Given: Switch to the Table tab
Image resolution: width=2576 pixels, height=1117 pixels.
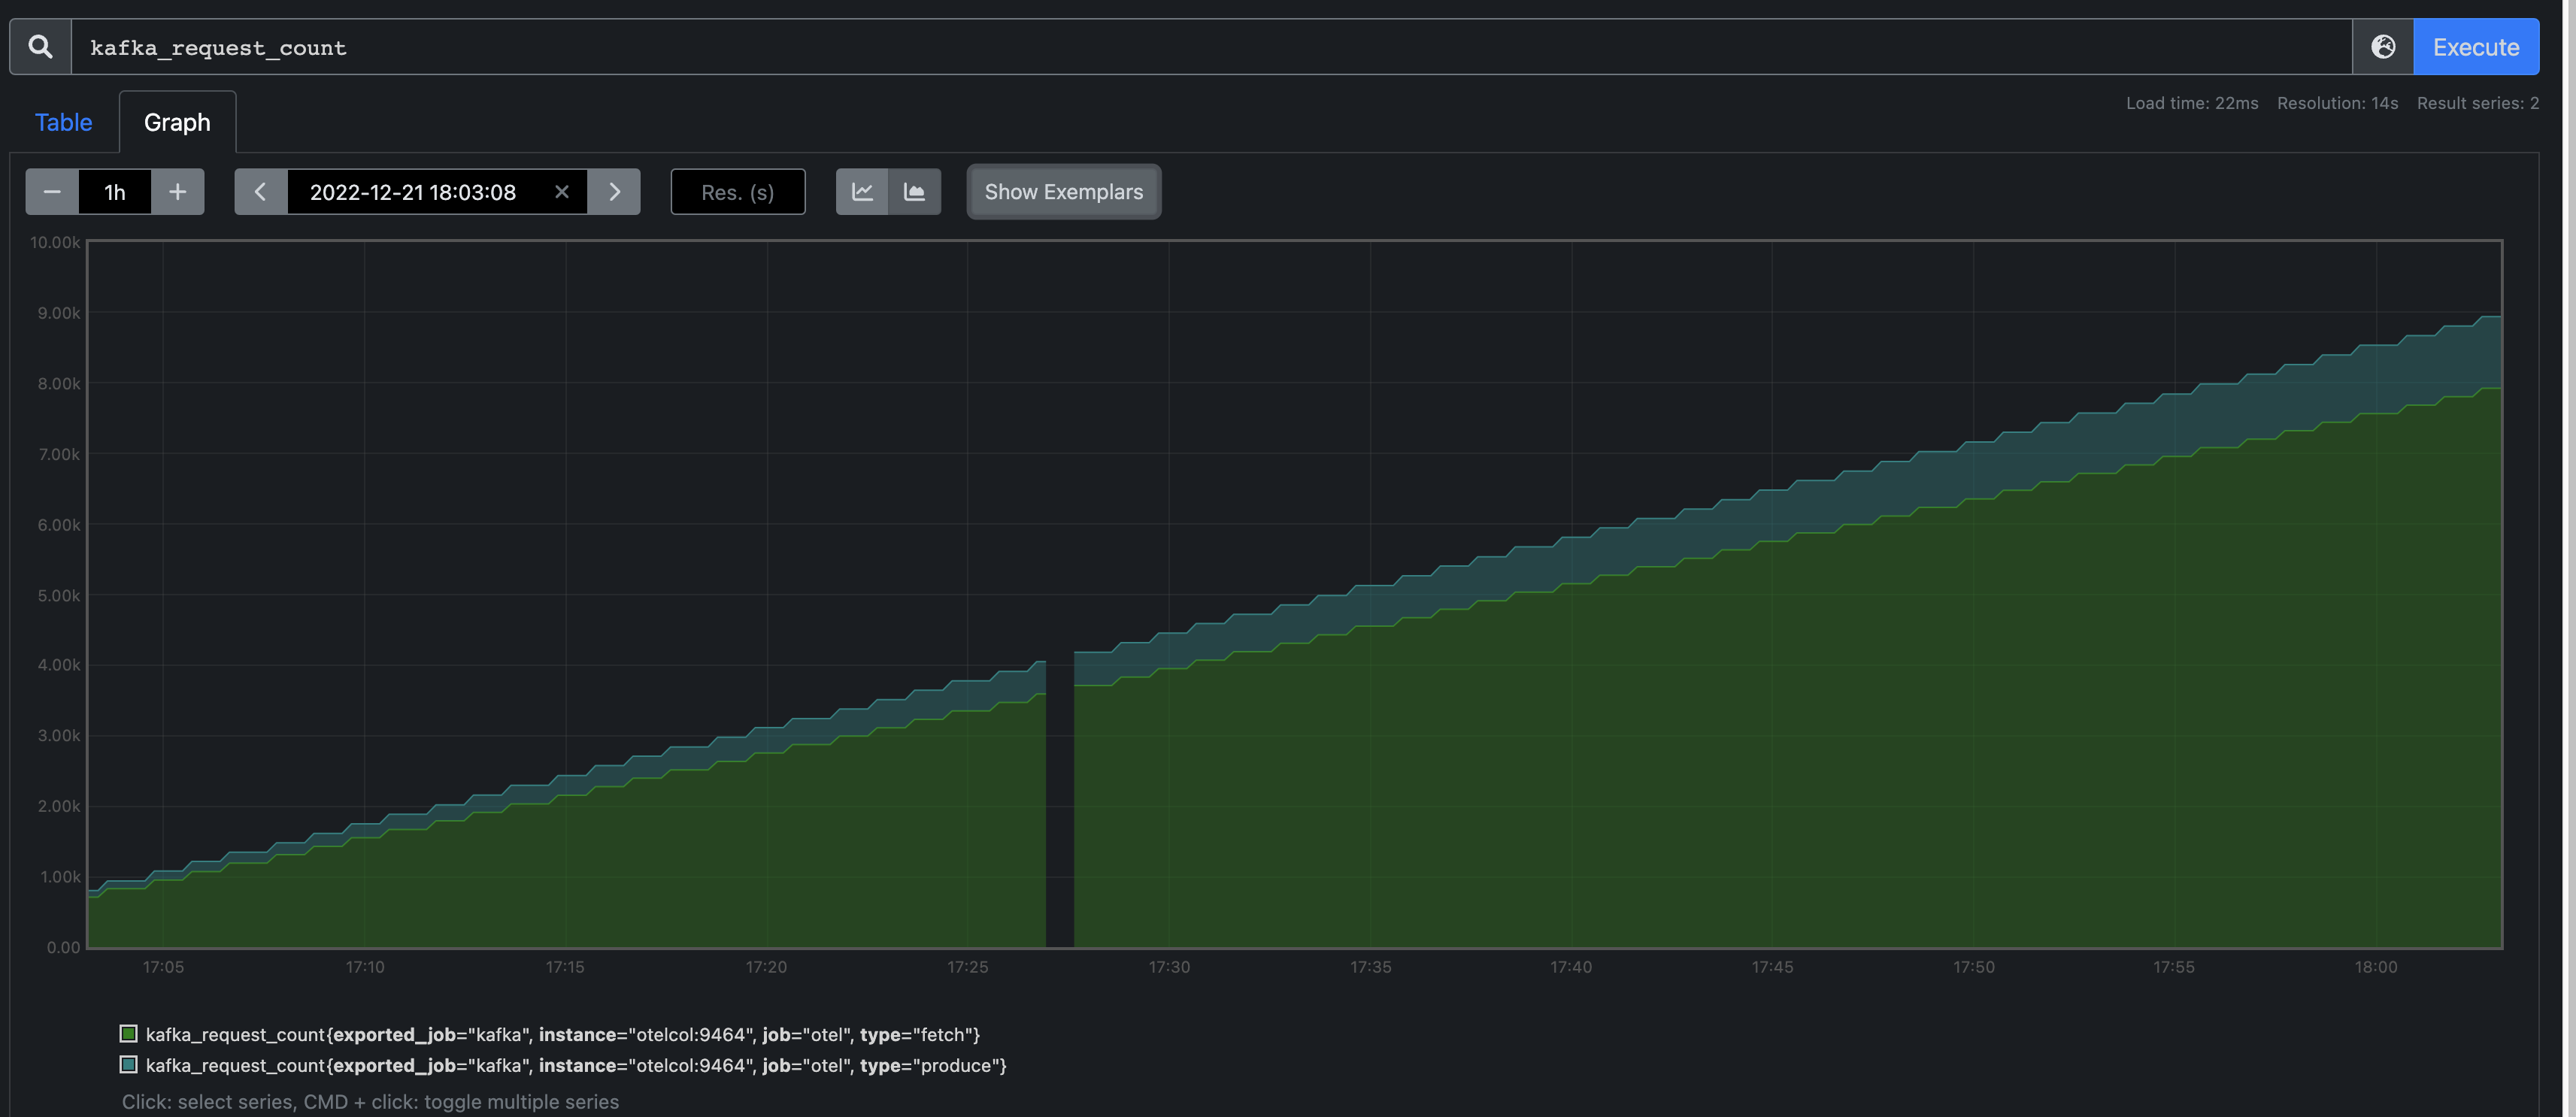Looking at the screenshot, I should (x=63, y=121).
